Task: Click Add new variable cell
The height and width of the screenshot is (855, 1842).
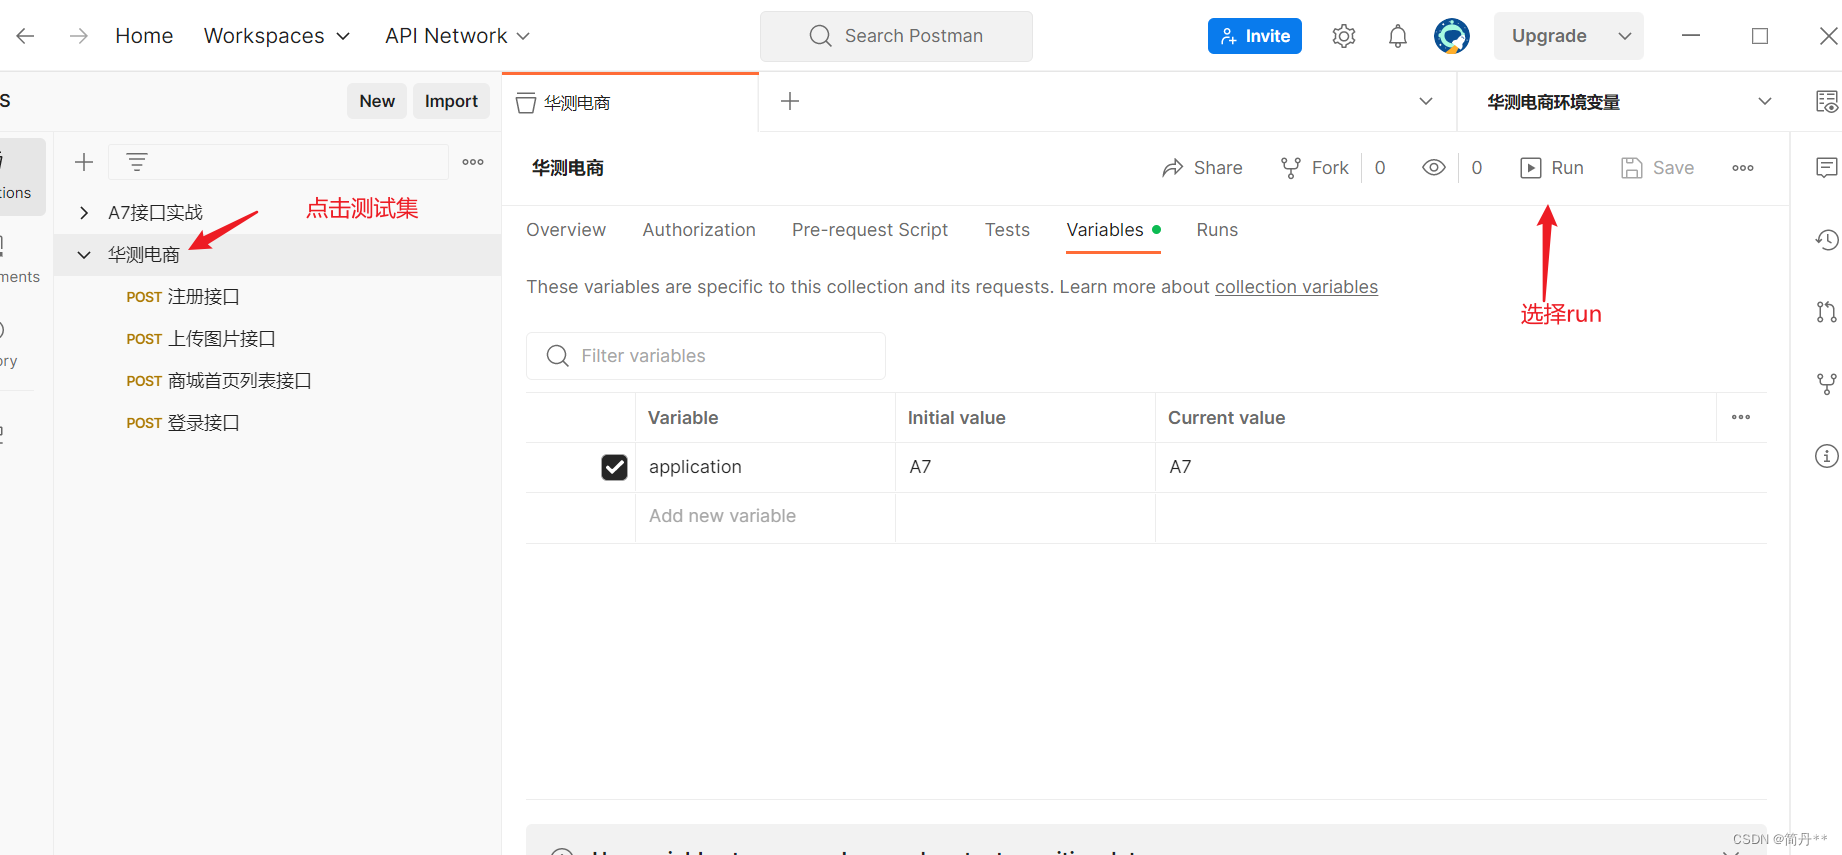Action: tap(765, 516)
